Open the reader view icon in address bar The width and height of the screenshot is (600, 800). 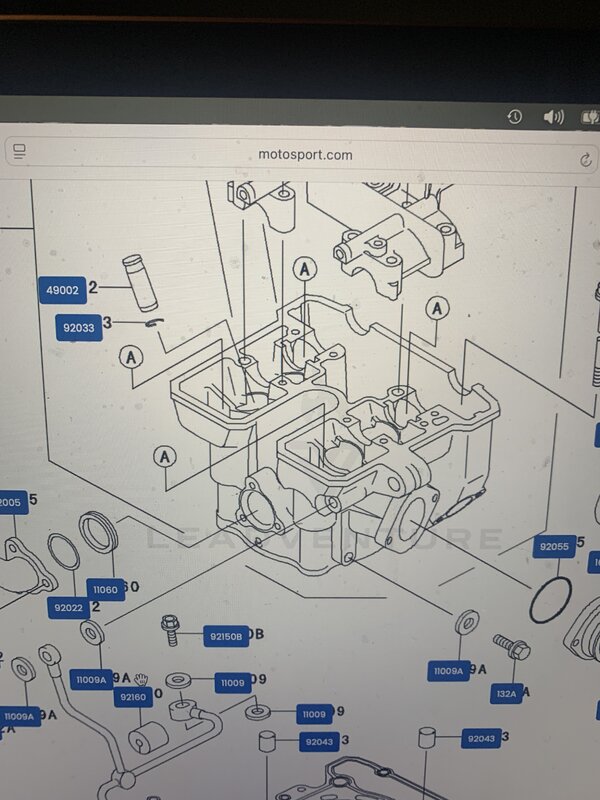[x=19, y=151]
